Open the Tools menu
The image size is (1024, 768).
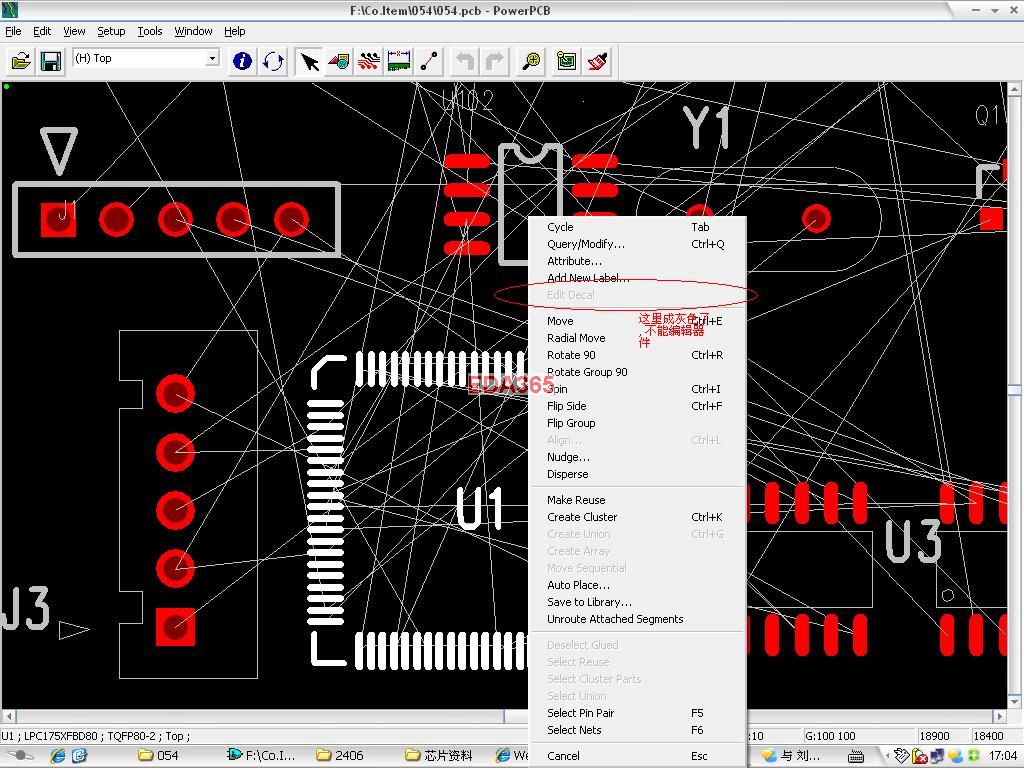(x=150, y=31)
